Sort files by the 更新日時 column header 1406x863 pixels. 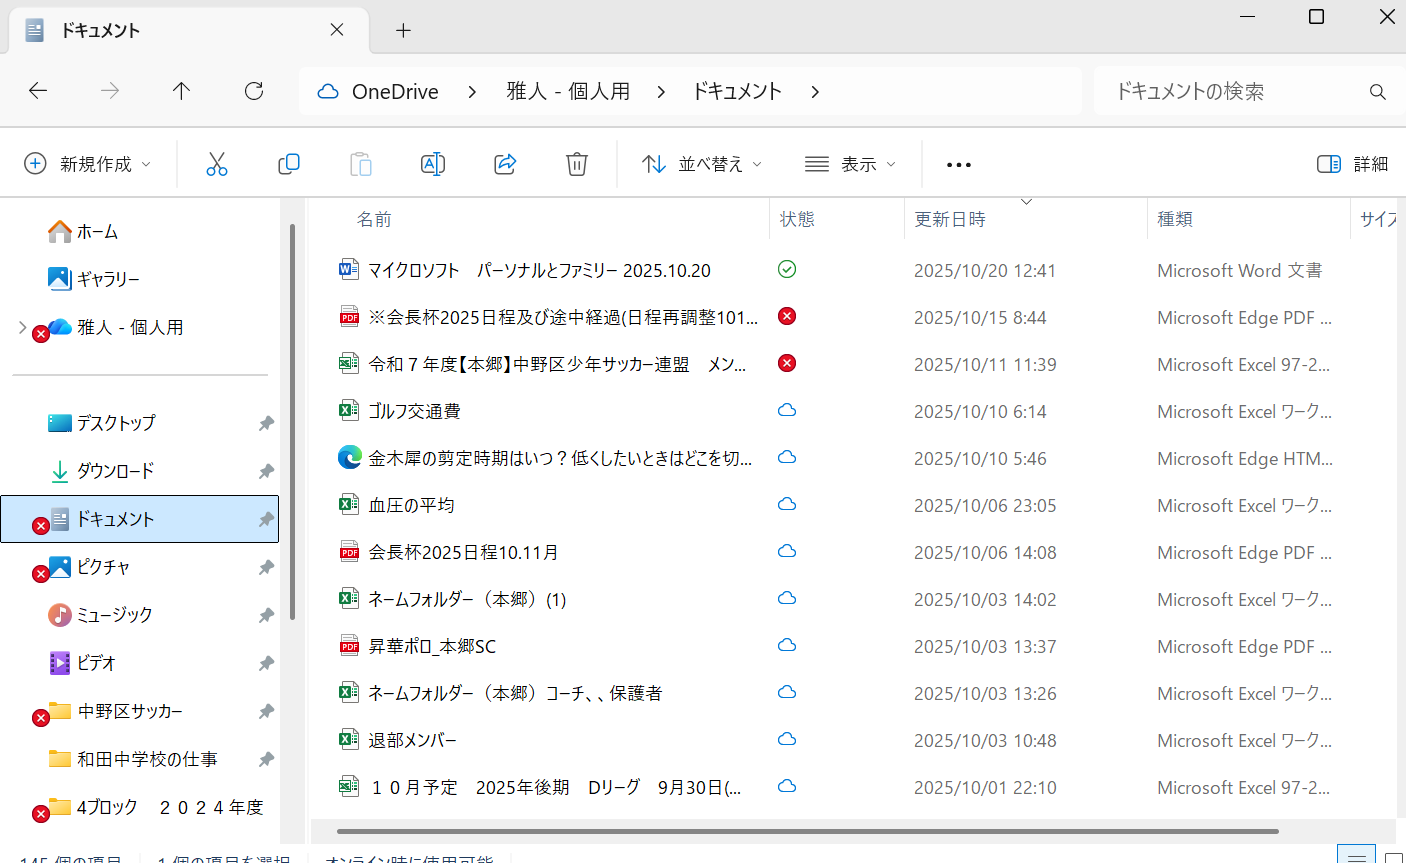(950, 219)
